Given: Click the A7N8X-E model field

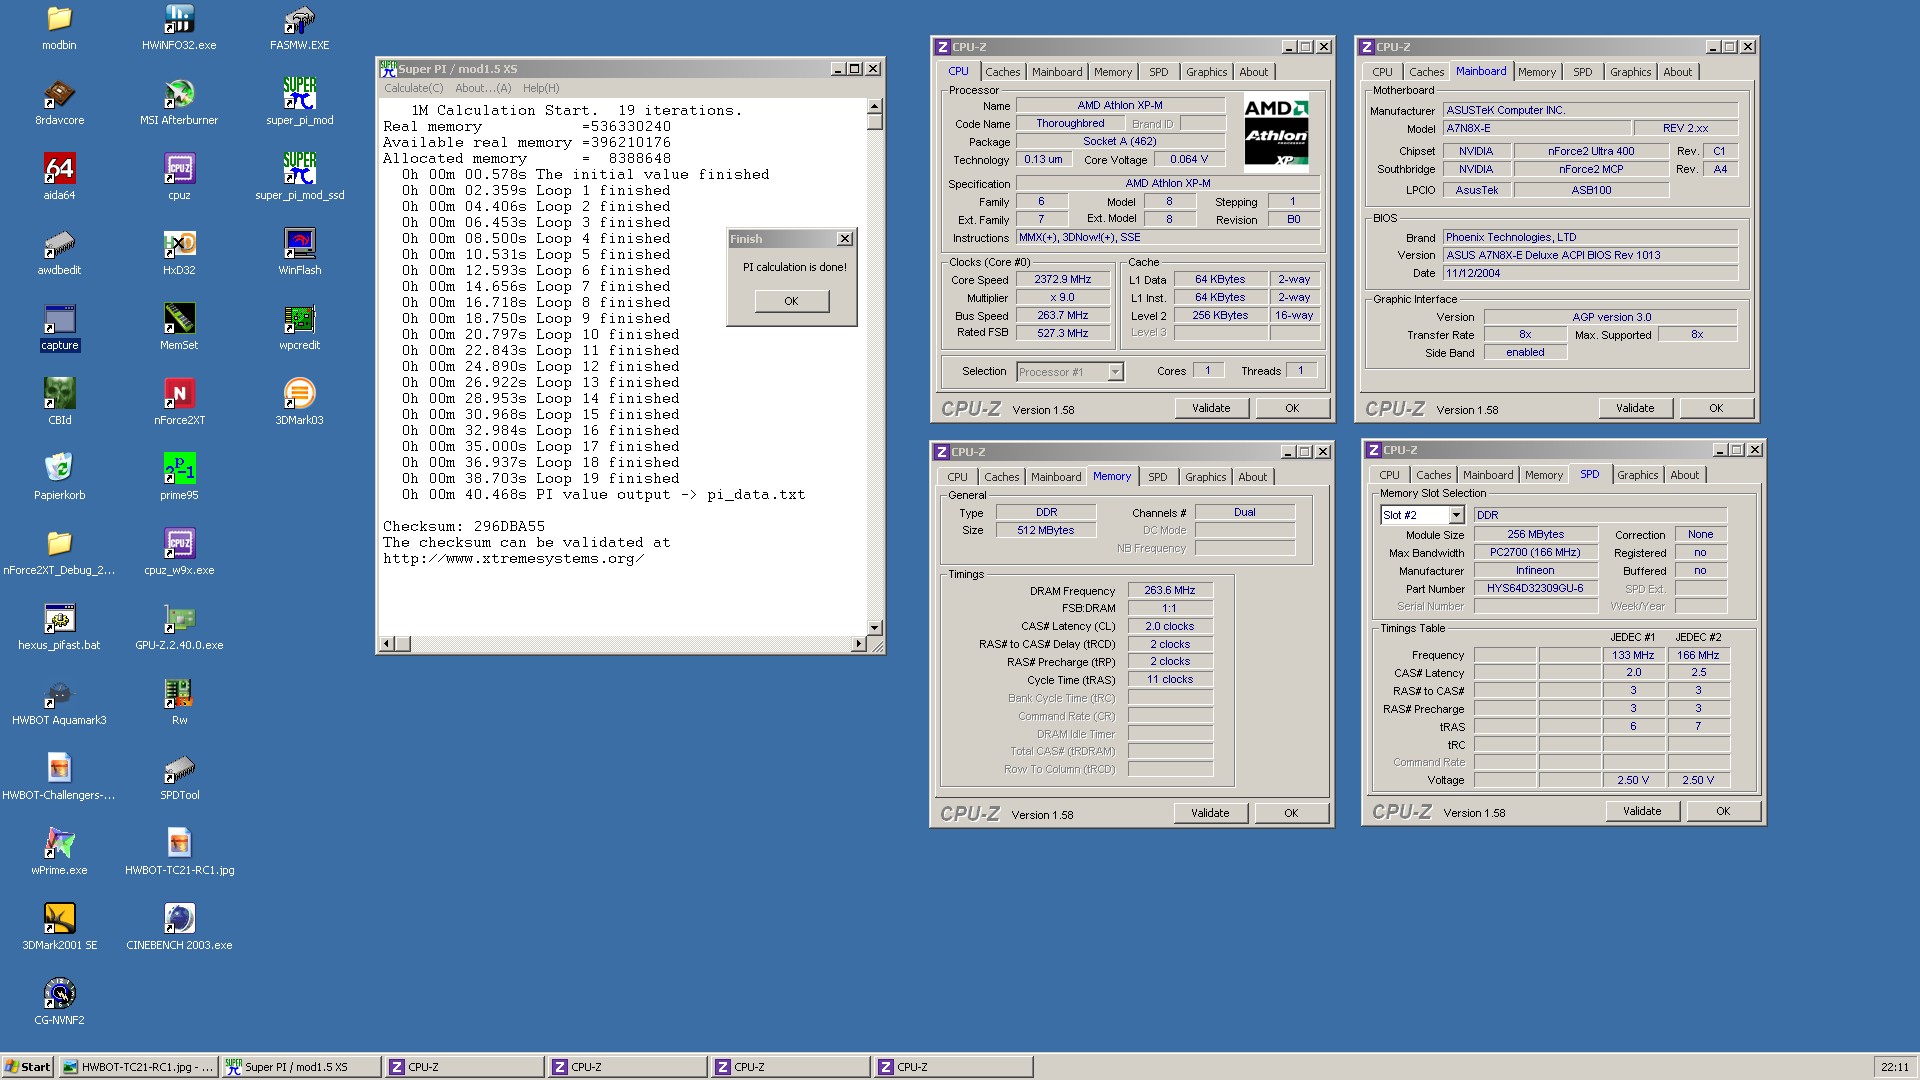Looking at the screenshot, I should point(1536,128).
